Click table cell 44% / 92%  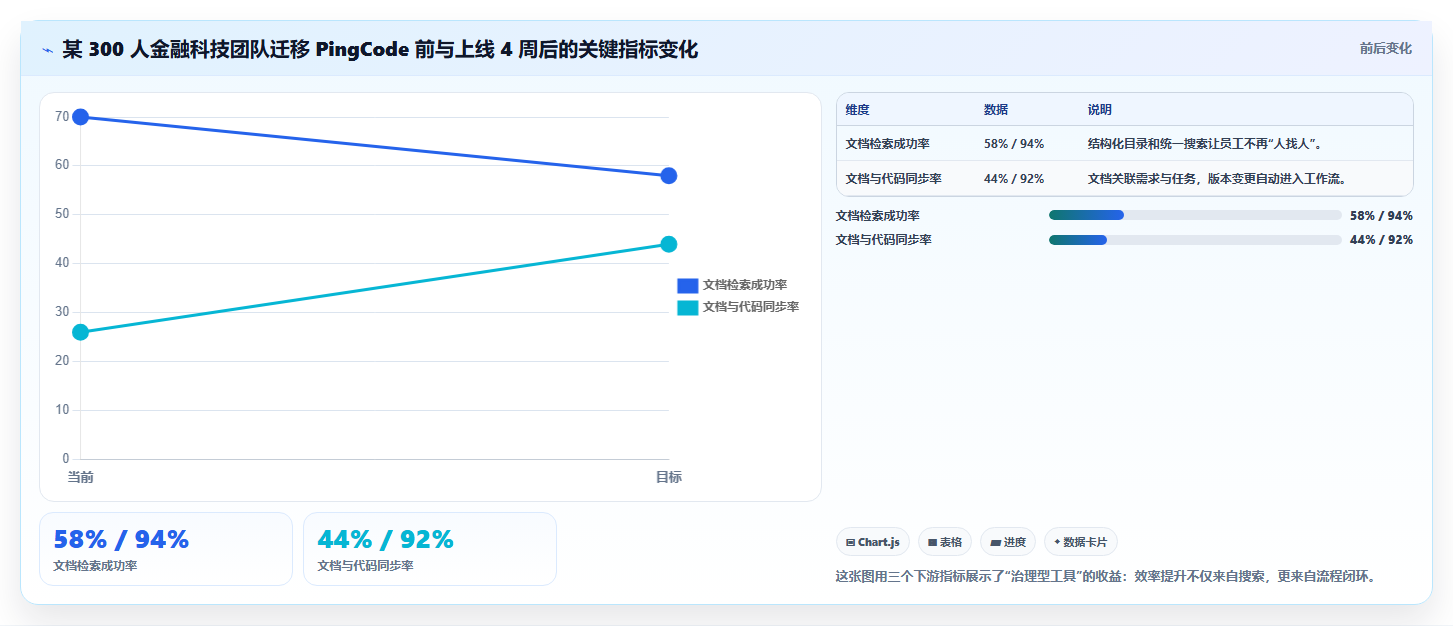tap(1014, 179)
